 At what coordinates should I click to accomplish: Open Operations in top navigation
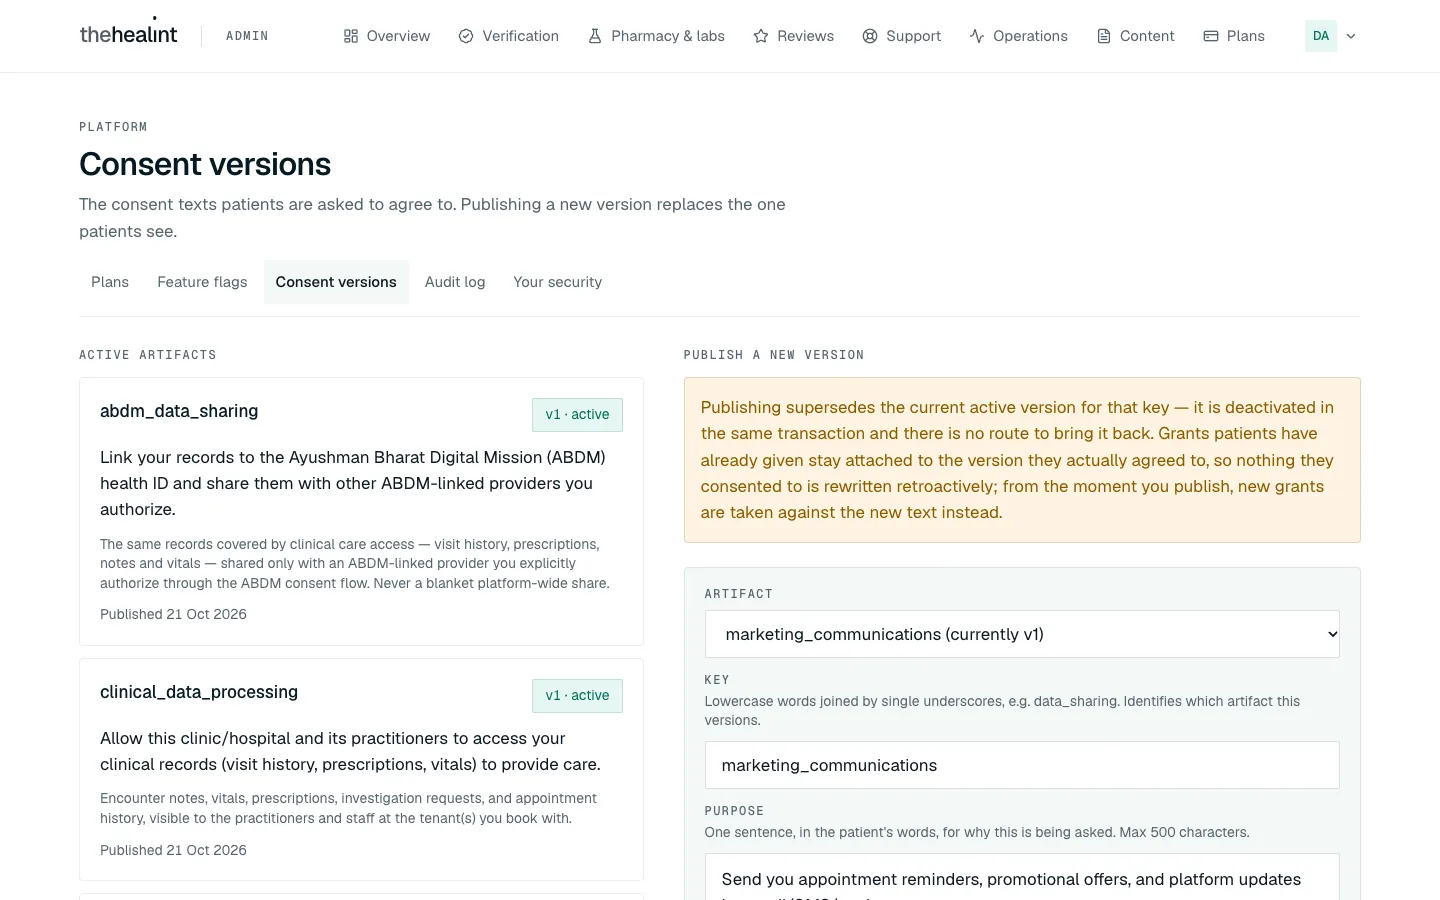click(1019, 36)
